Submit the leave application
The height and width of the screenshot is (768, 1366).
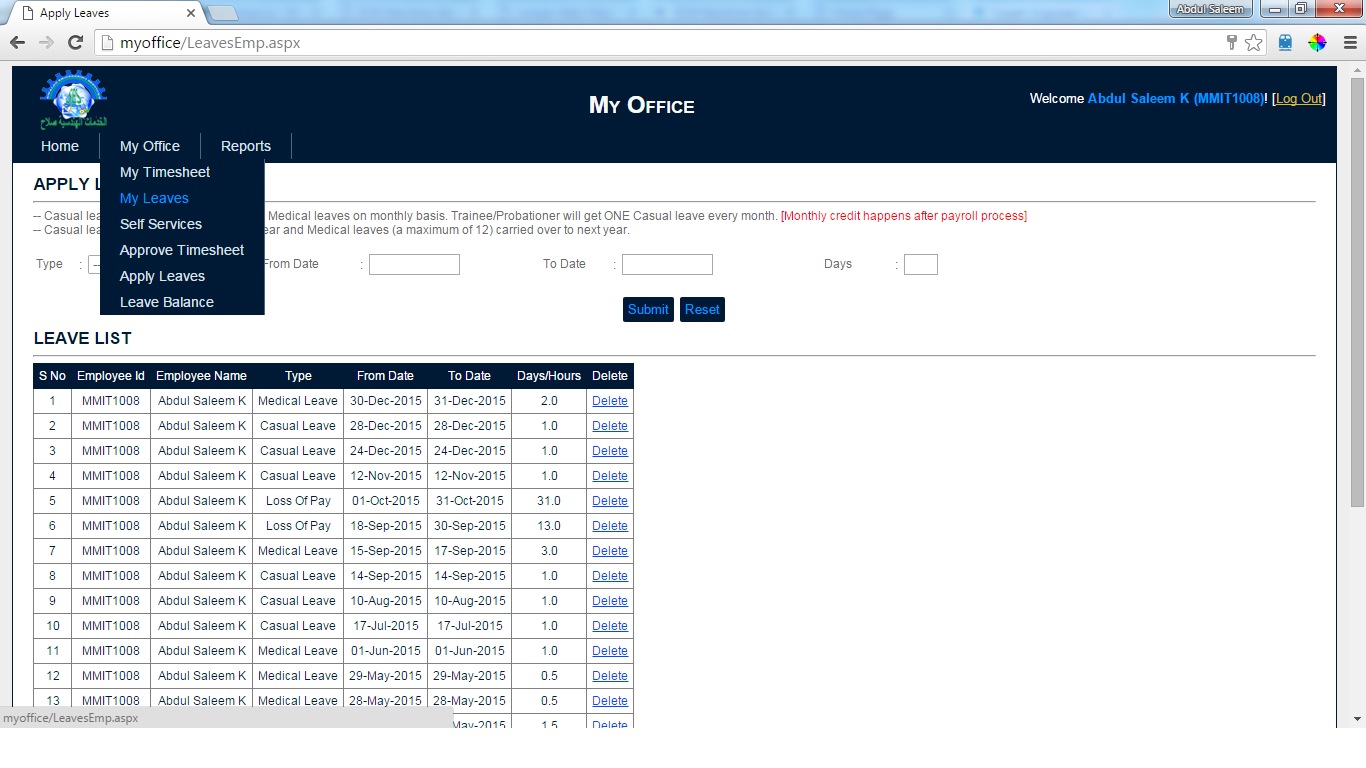pos(648,309)
